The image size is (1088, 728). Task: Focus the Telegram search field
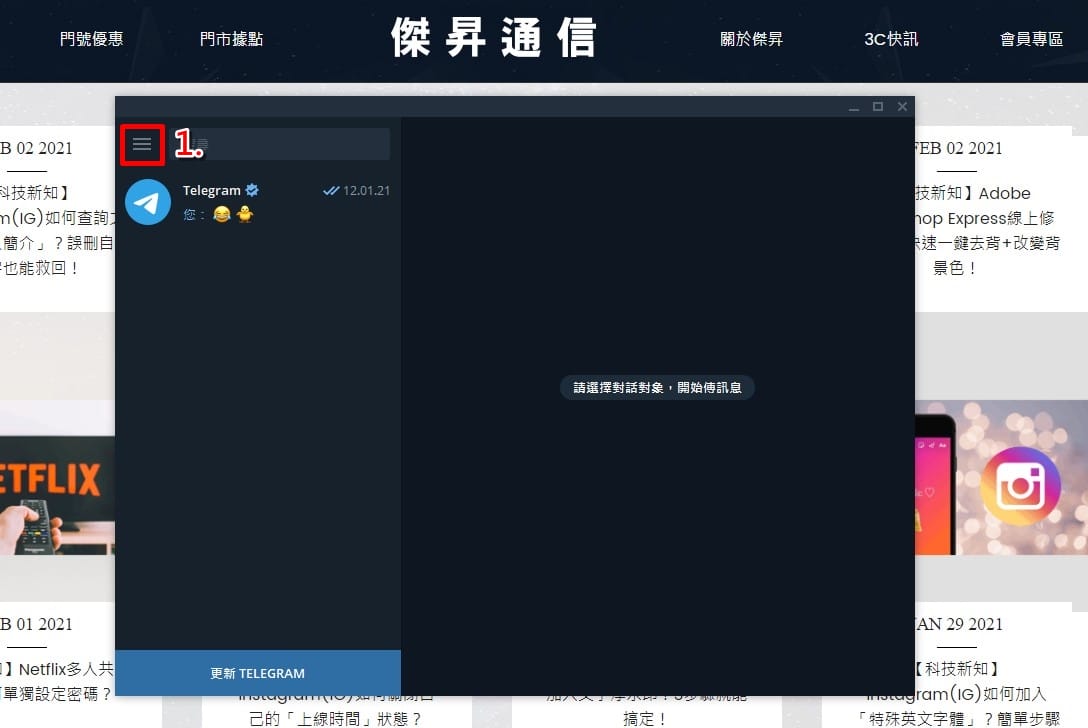pyautogui.click(x=290, y=144)
